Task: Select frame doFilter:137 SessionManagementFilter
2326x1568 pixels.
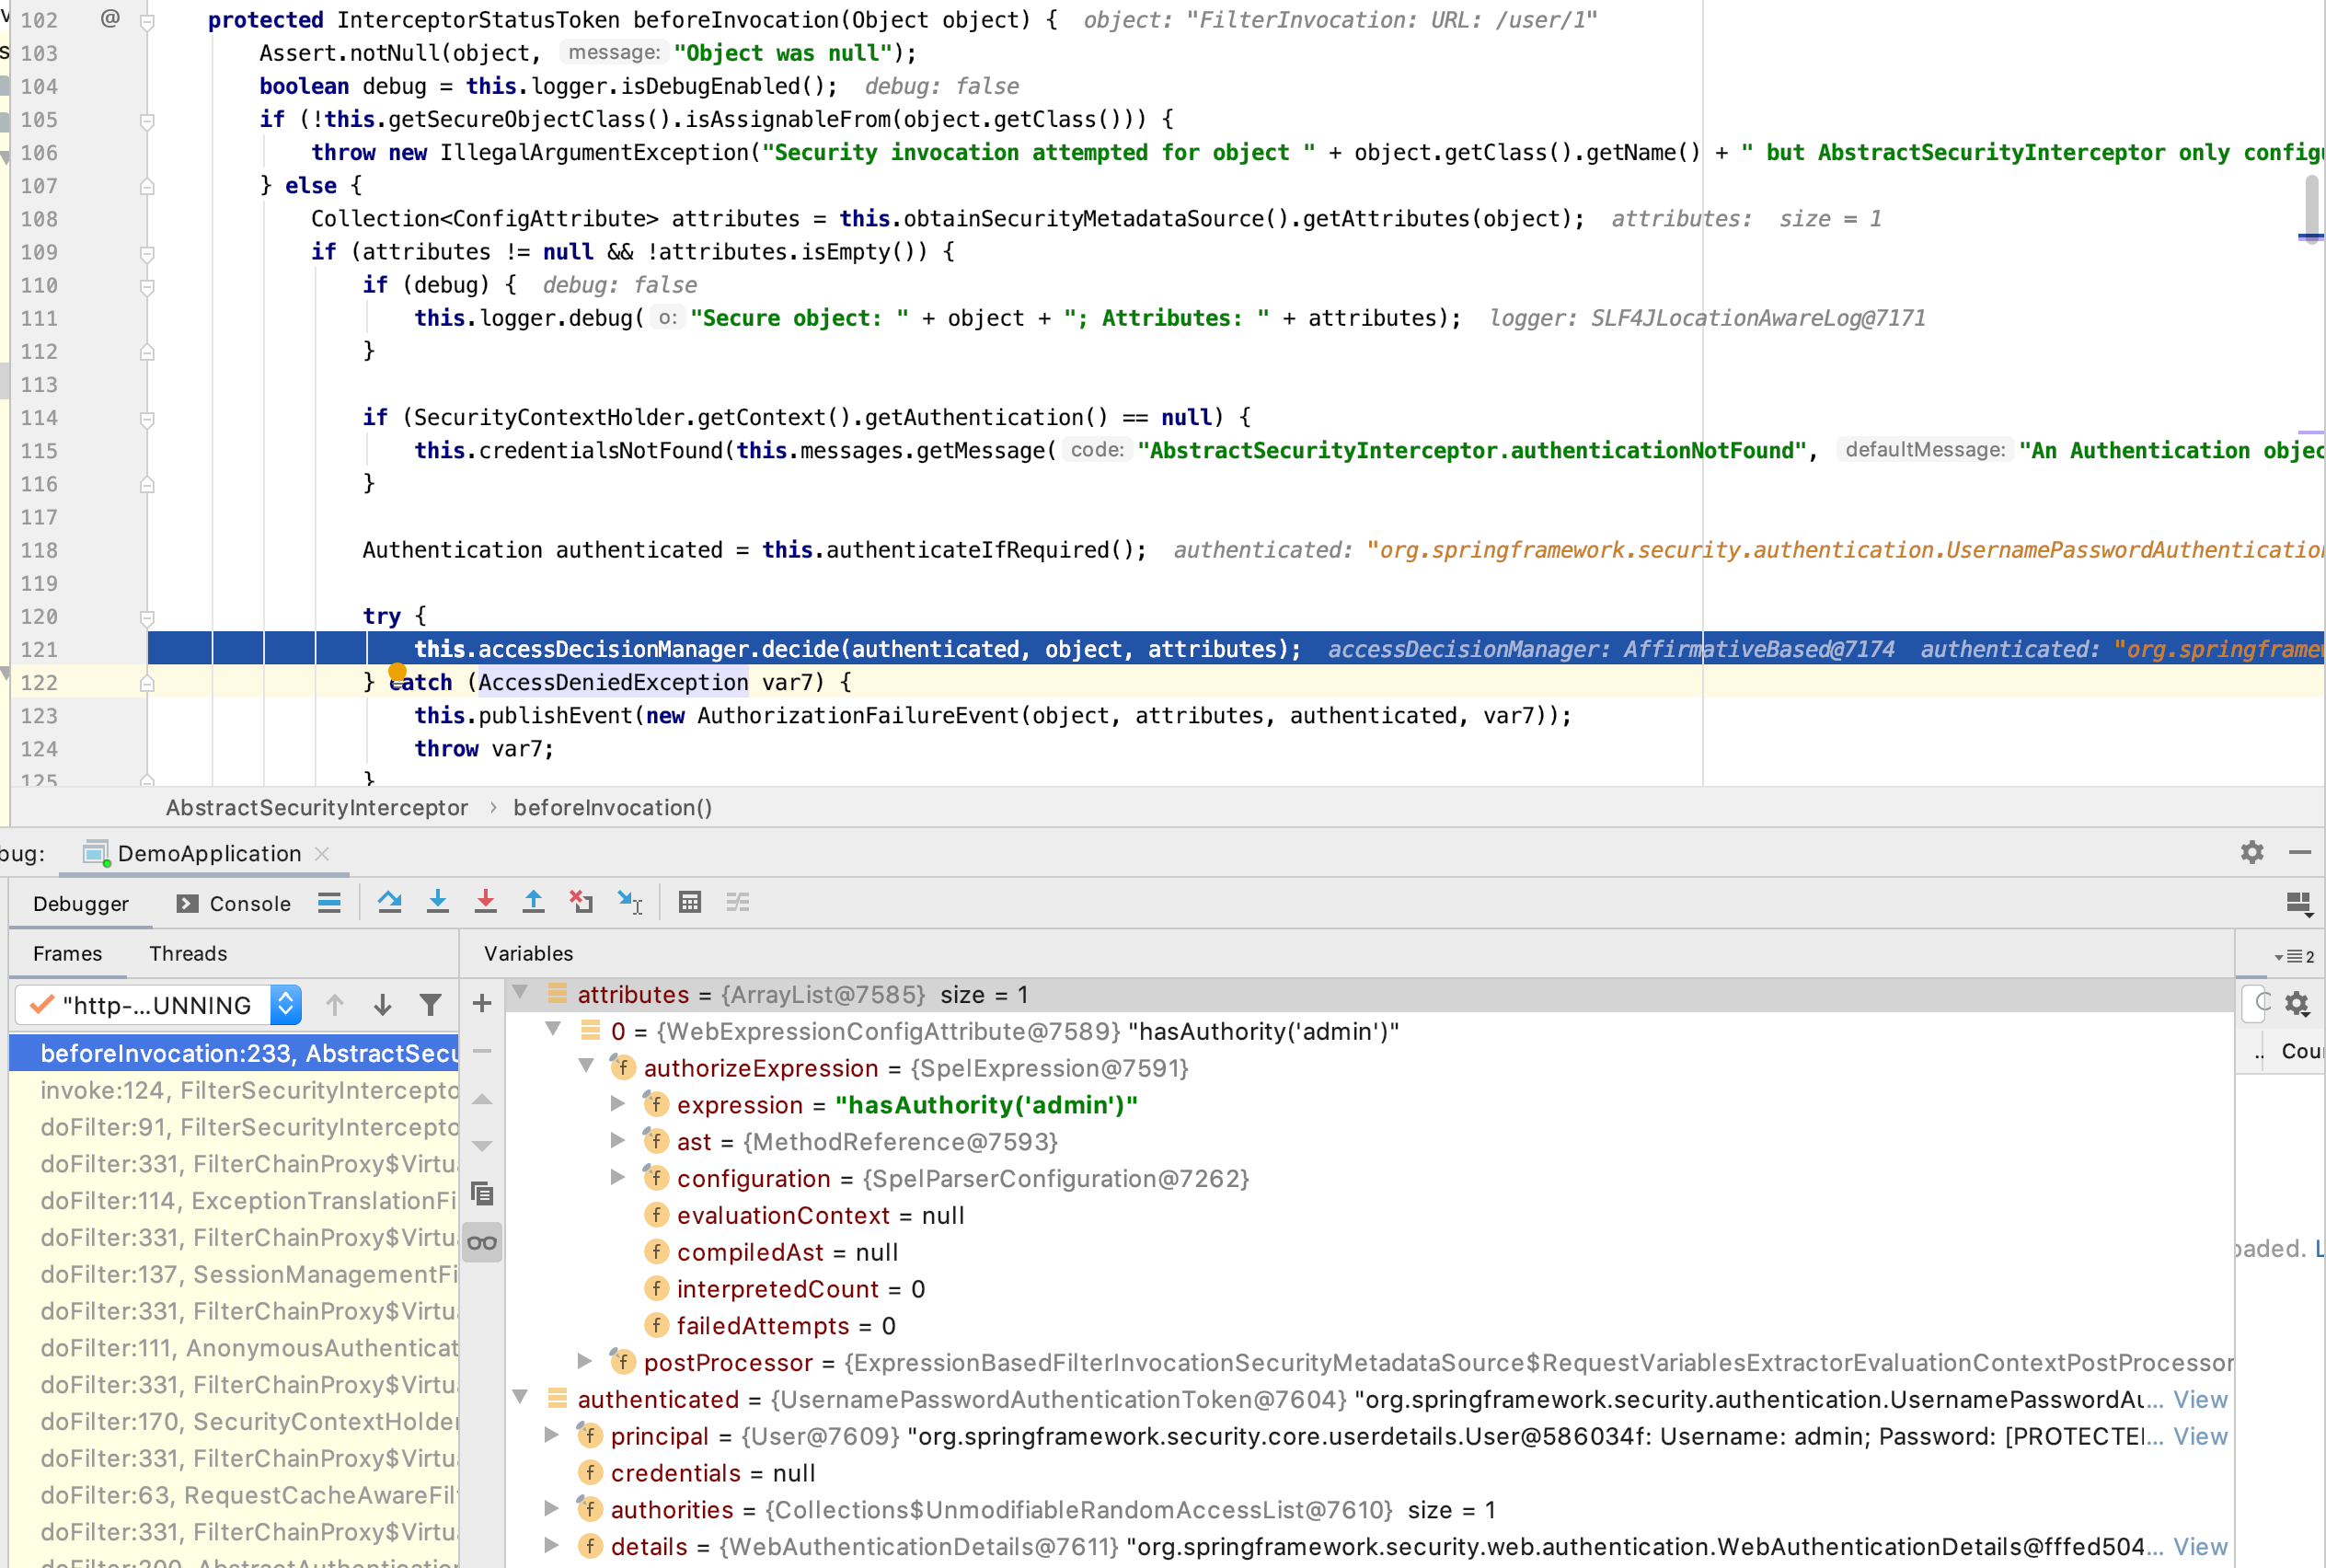Action: [x=235, y=1274]
